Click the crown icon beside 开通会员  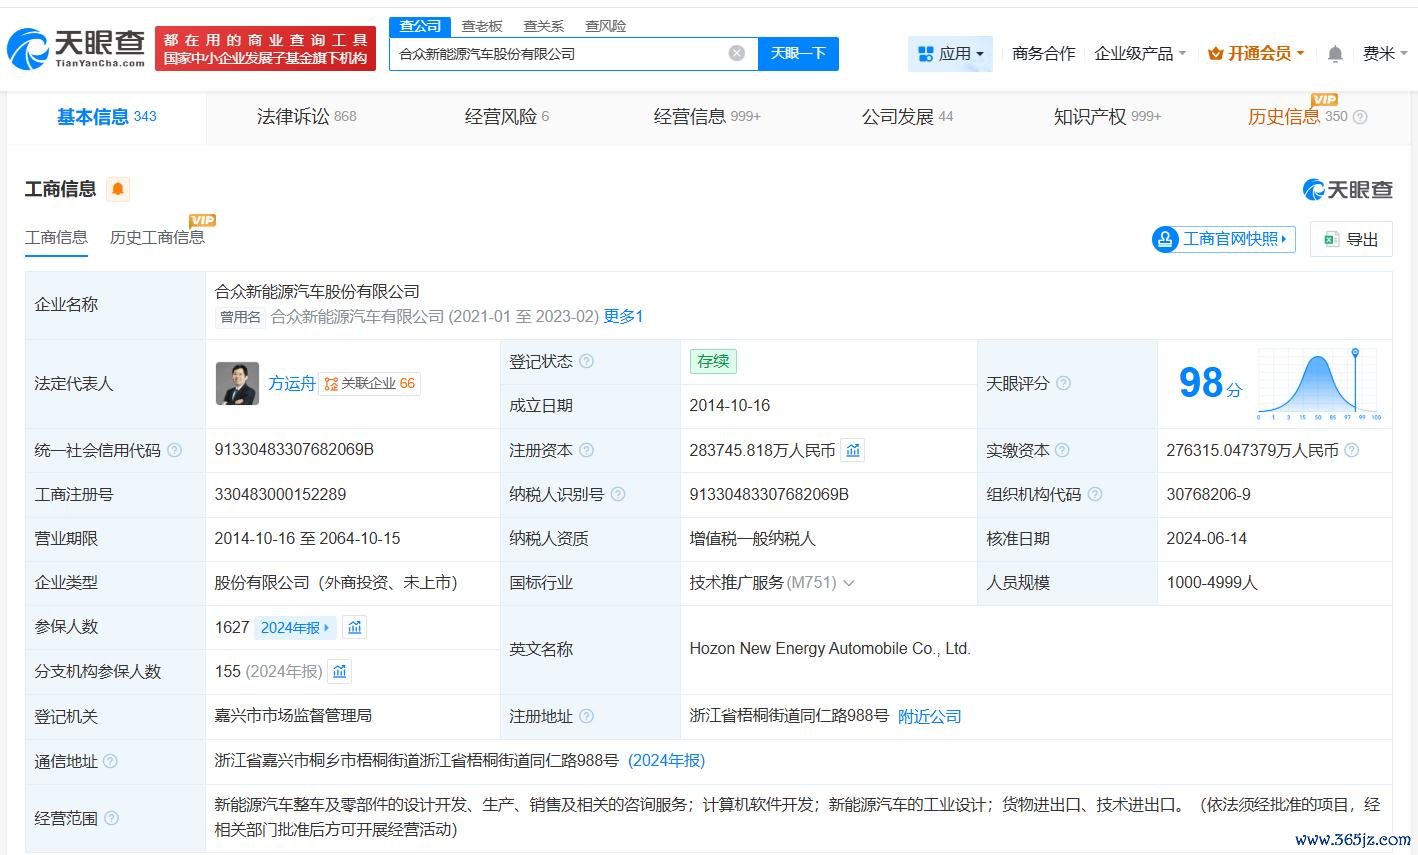coord(1216,53)
